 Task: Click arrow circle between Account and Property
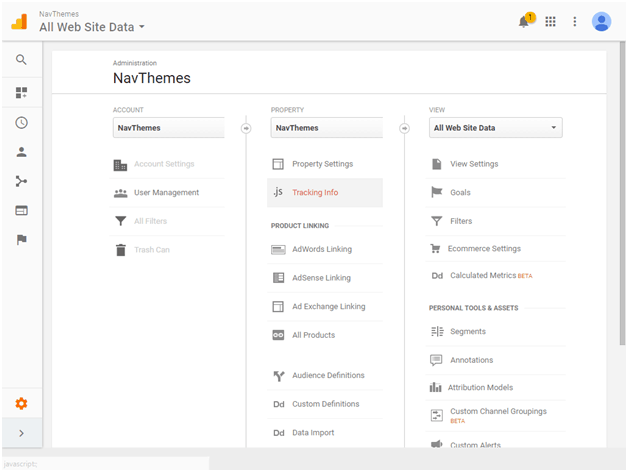(x=246, y=128)
